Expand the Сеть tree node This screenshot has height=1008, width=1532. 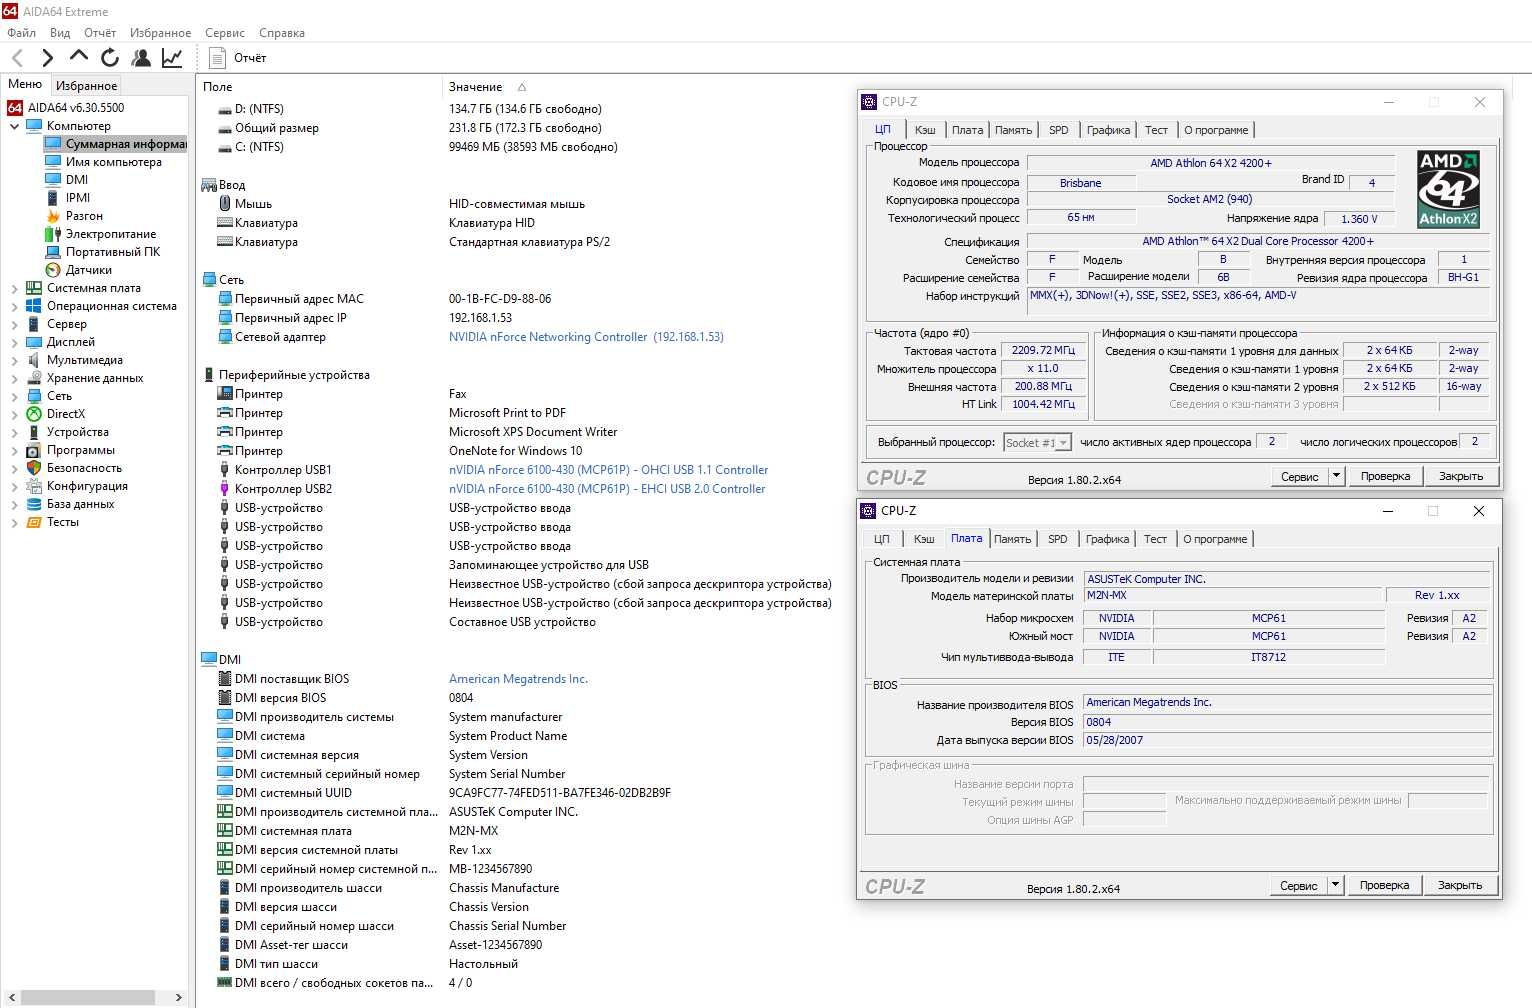14,397
